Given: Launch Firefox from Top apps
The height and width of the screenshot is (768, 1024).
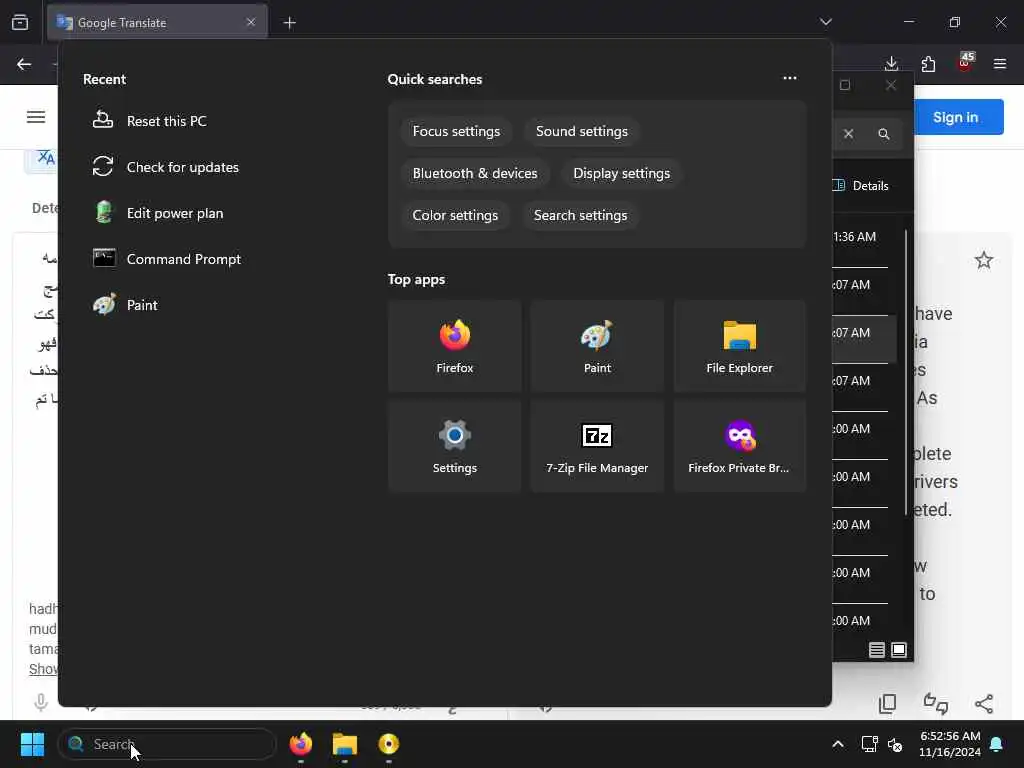Looking at the screenshot, I should 455,346.
